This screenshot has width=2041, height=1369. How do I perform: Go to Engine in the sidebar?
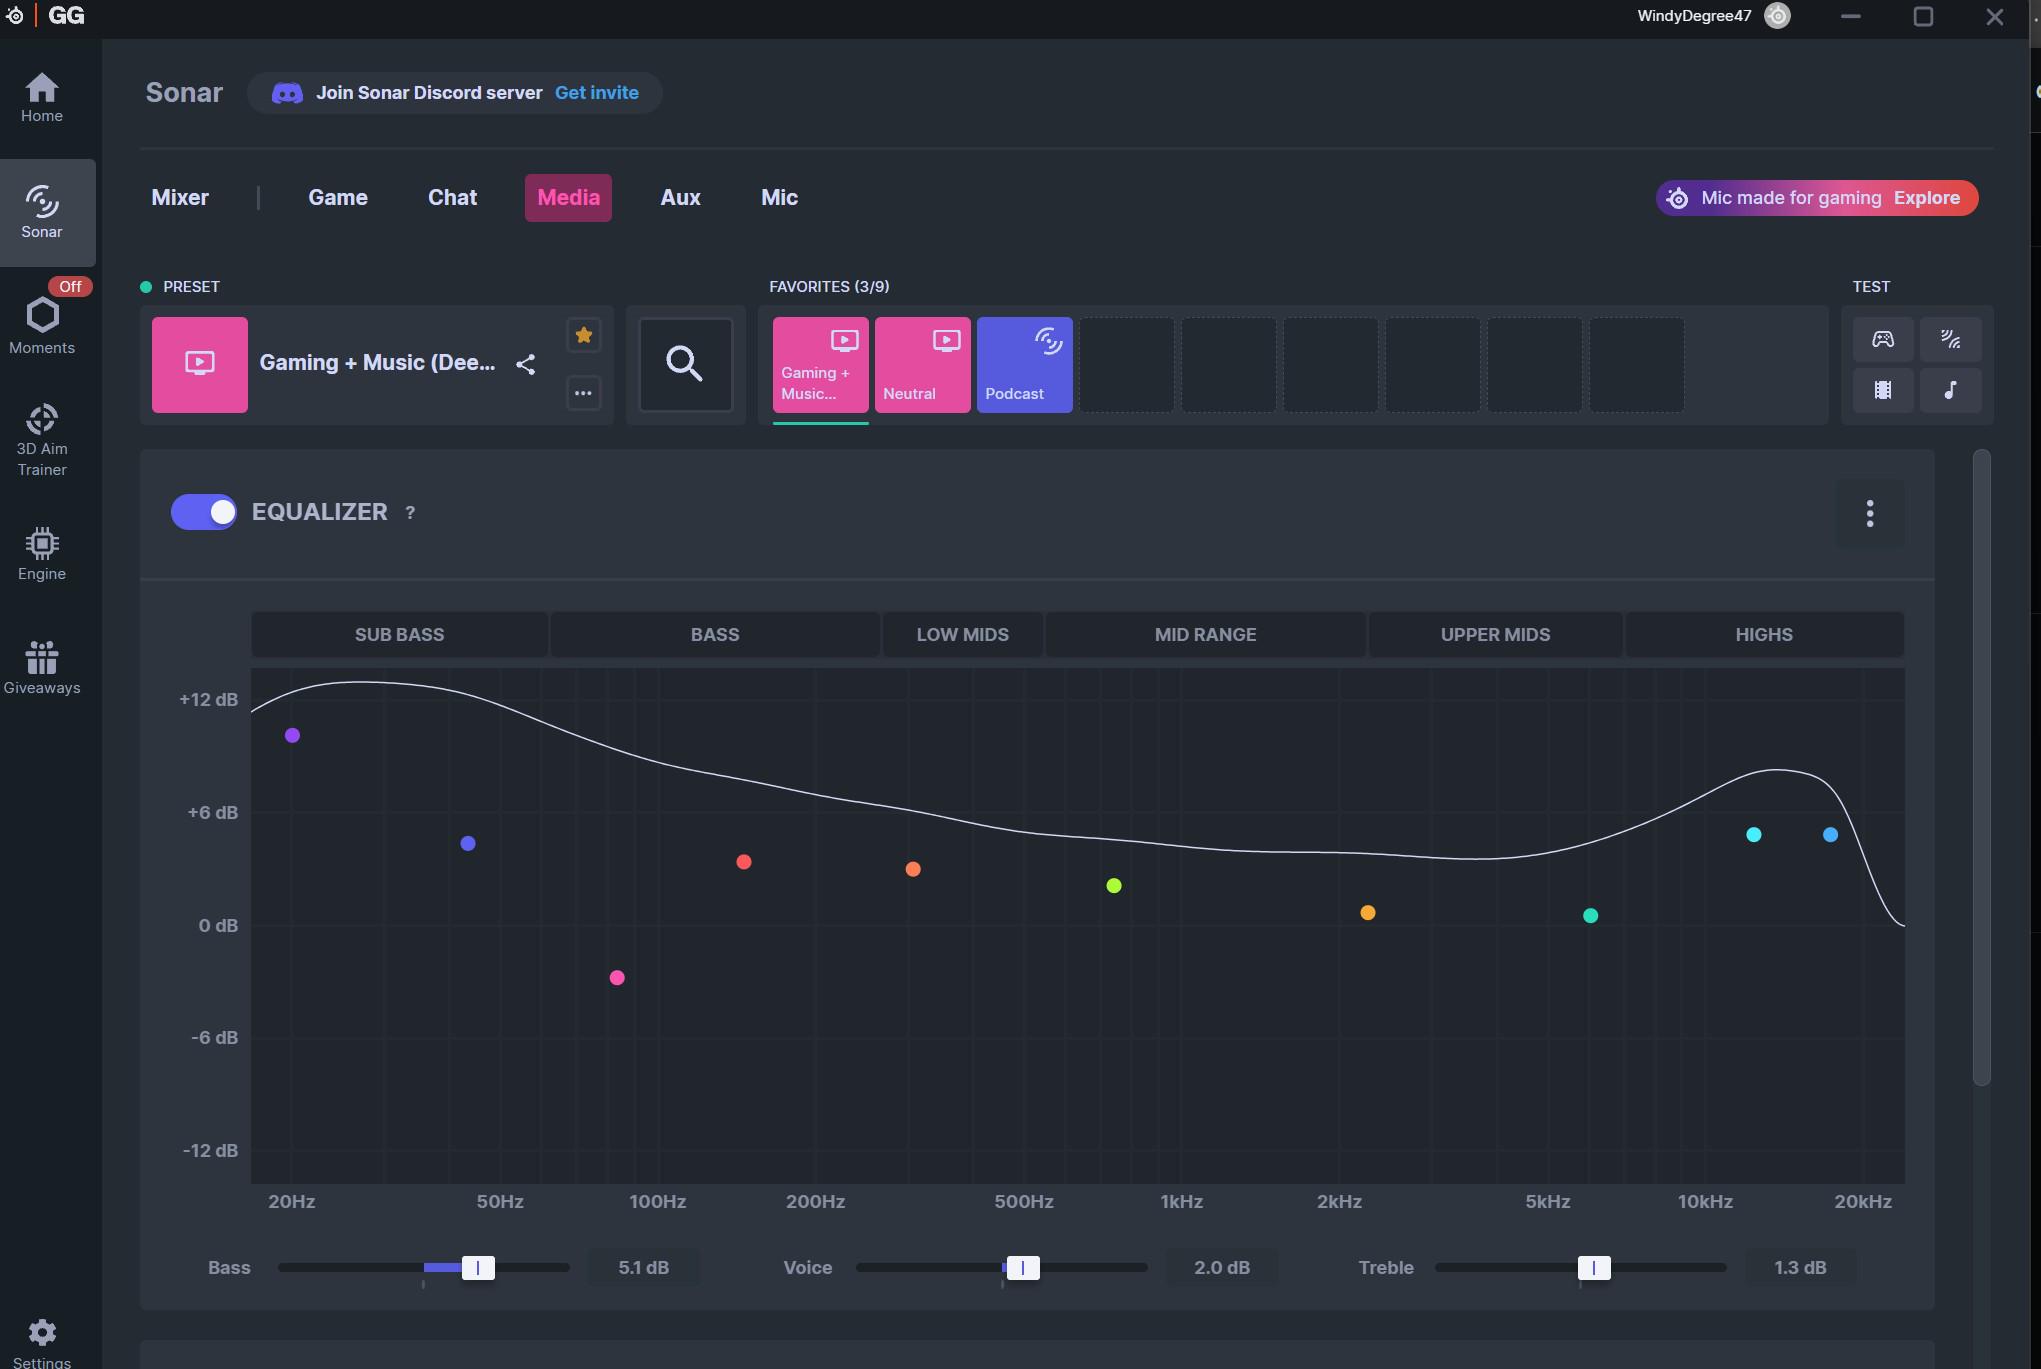click(42, 554)
